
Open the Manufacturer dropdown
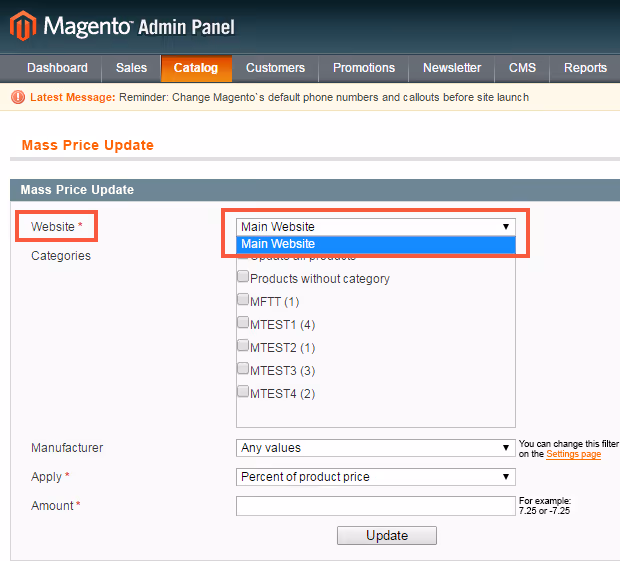pos(376,448)
